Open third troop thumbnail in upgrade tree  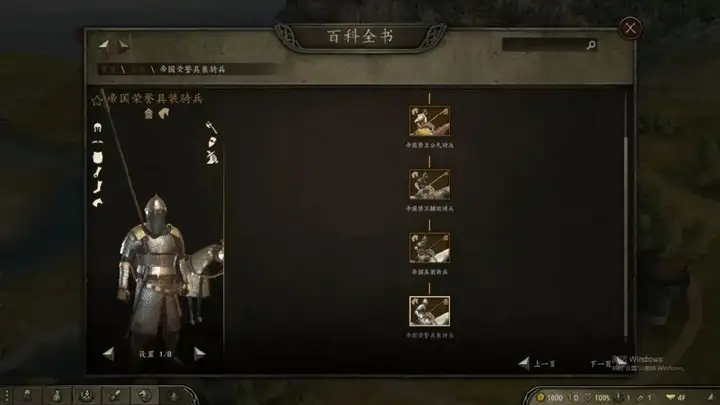(x=429, y=248)
